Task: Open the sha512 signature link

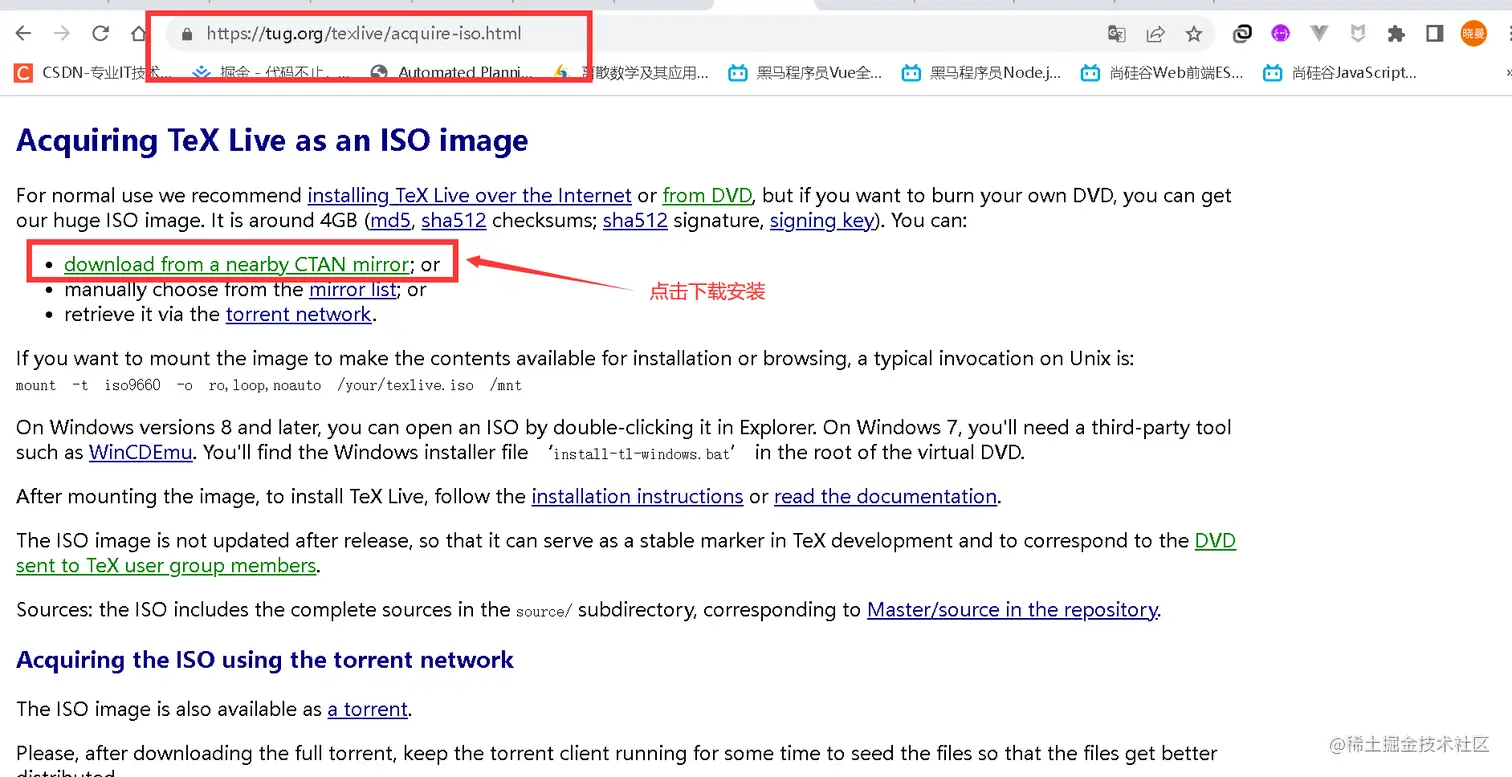Action: [x=635, y=220]
